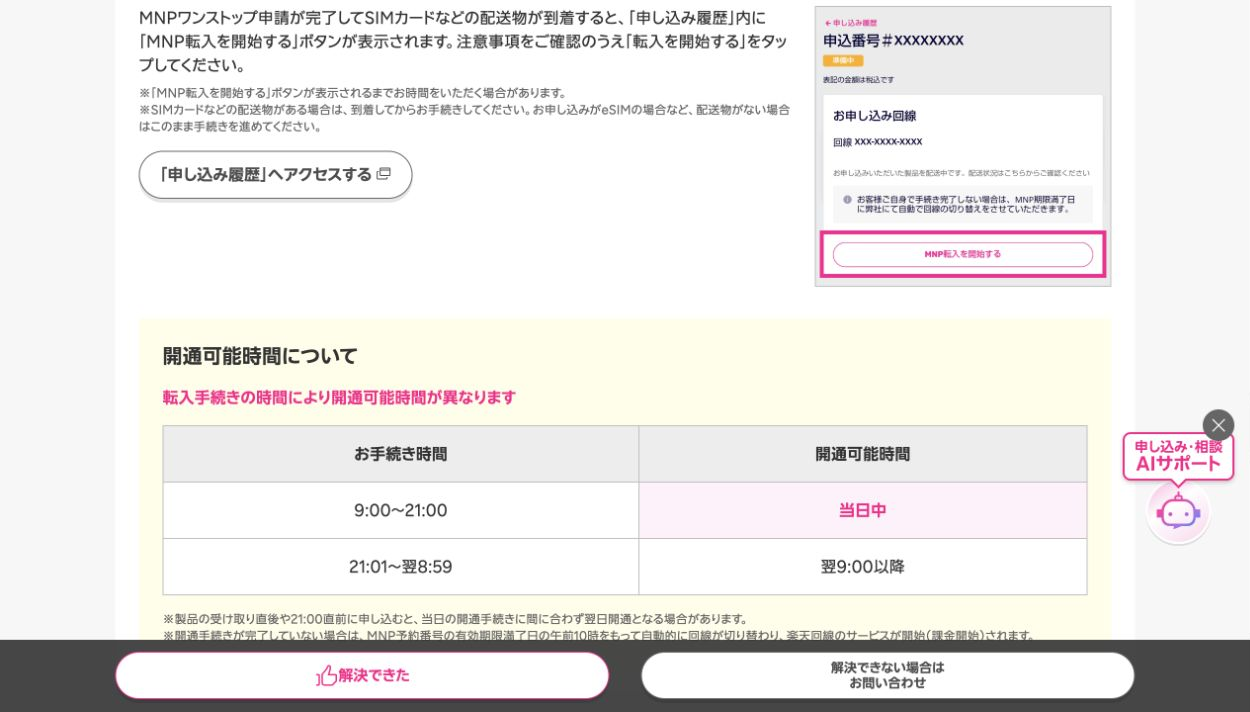The height and width of the screenshot is (712, 1250).
Task: Click the MNP転入を開始する button in the sample image
Action: 963,254
